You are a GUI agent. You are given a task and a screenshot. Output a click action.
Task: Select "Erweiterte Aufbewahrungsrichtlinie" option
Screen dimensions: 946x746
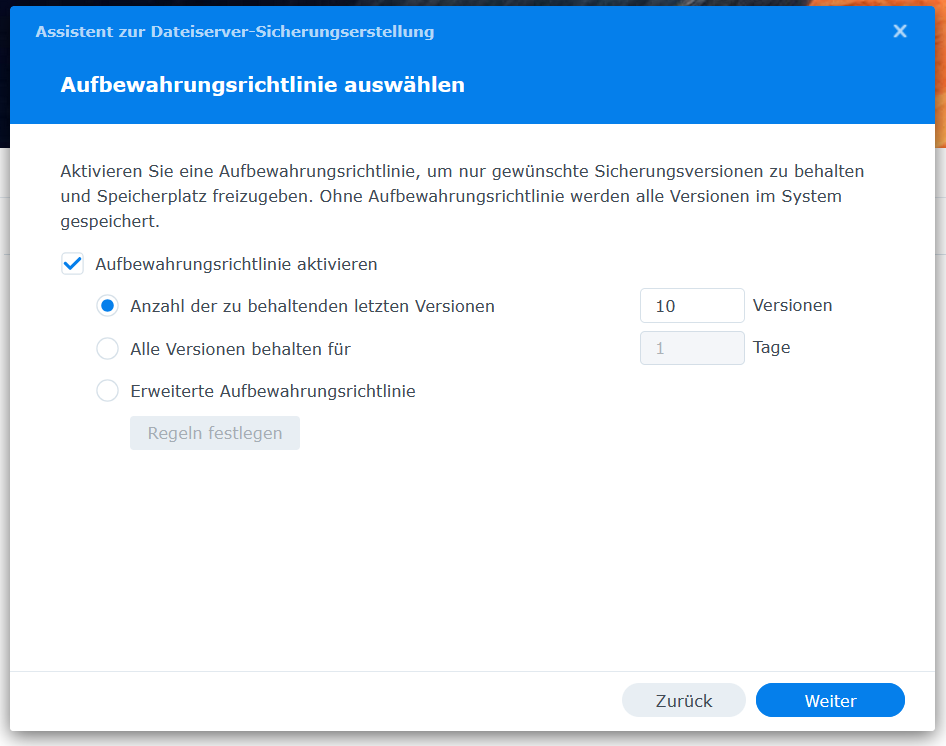[107, 391]
